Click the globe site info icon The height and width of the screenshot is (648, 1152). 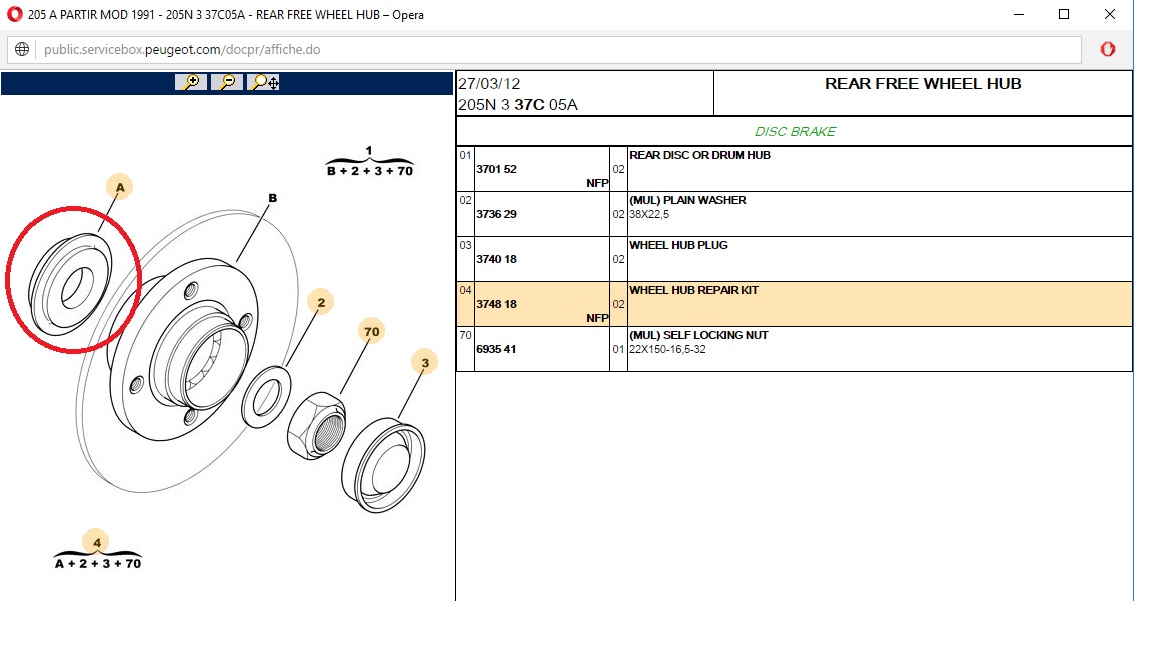23,50
